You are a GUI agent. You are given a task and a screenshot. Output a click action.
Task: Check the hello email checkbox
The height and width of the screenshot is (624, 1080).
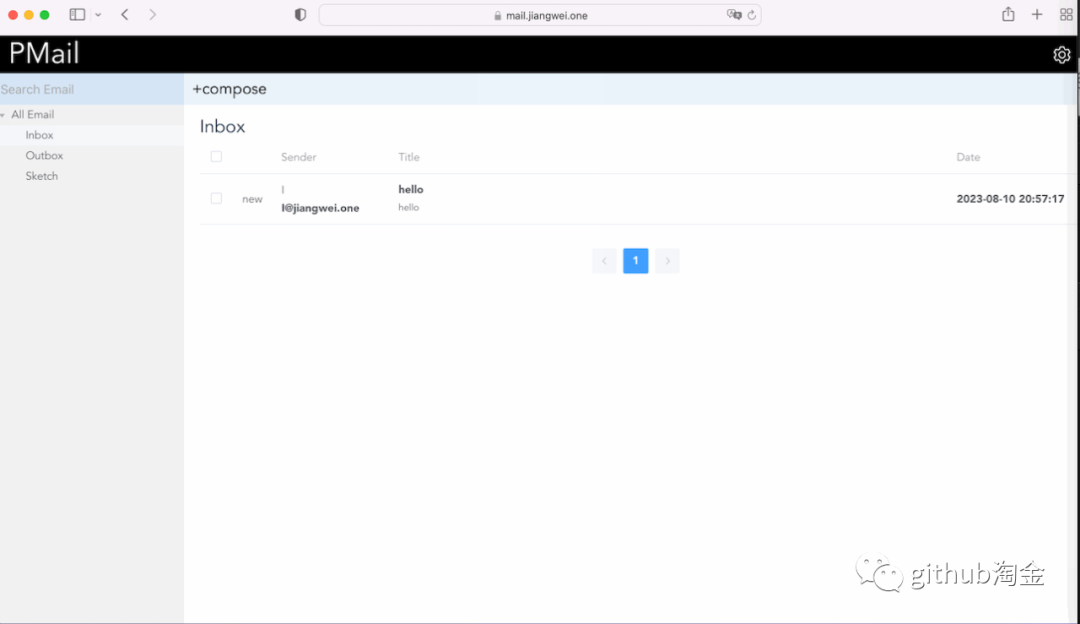coord(216,199)
